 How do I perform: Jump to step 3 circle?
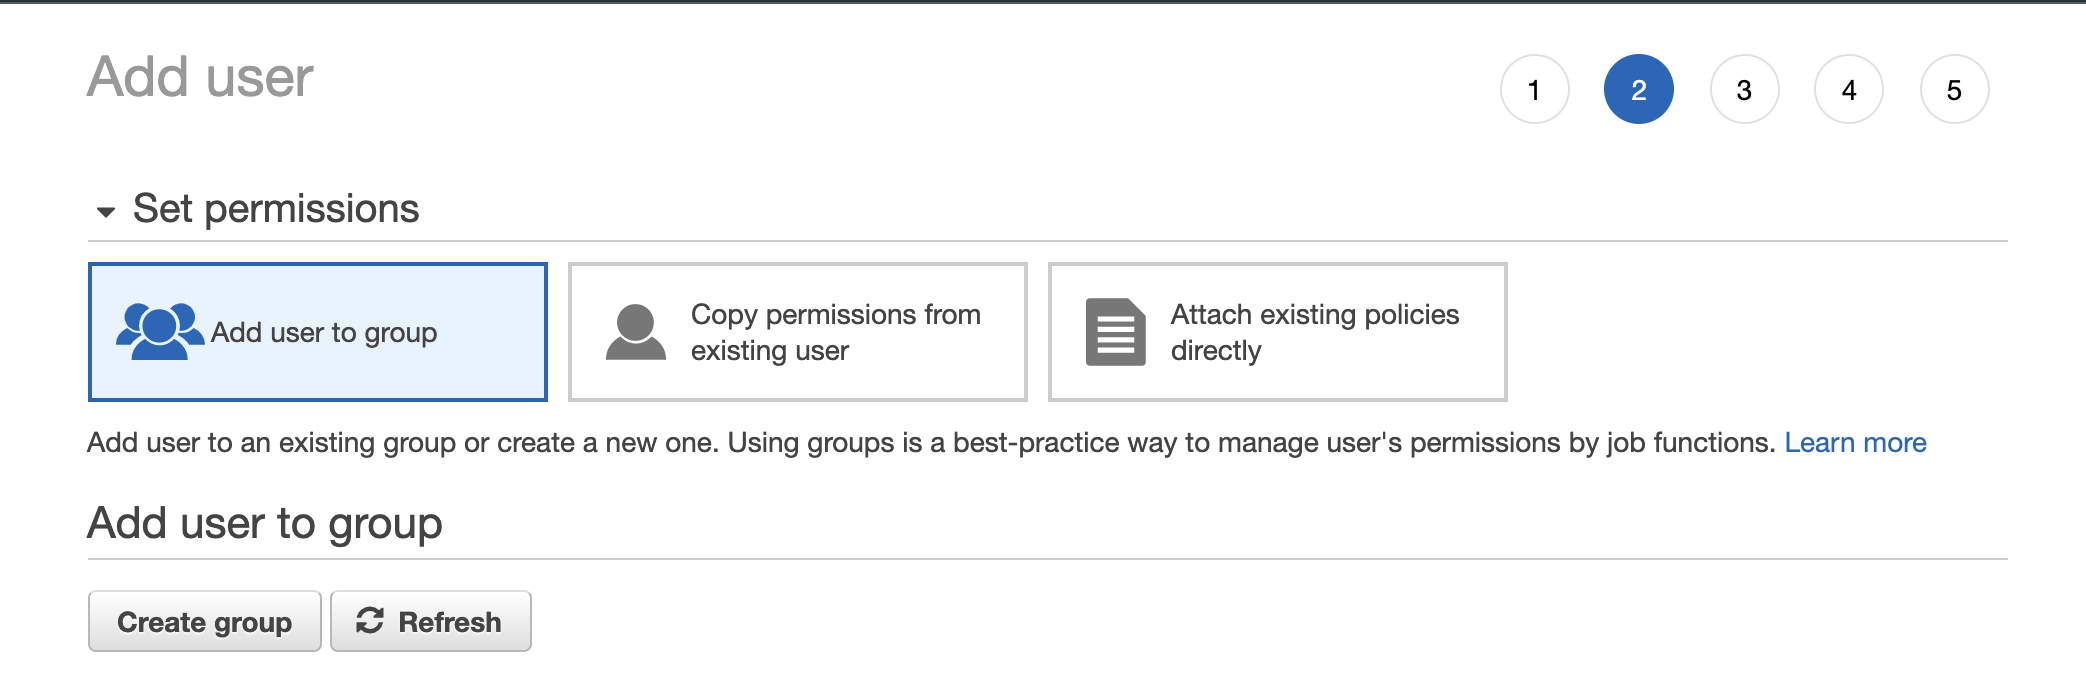(x=1744, y=90)
